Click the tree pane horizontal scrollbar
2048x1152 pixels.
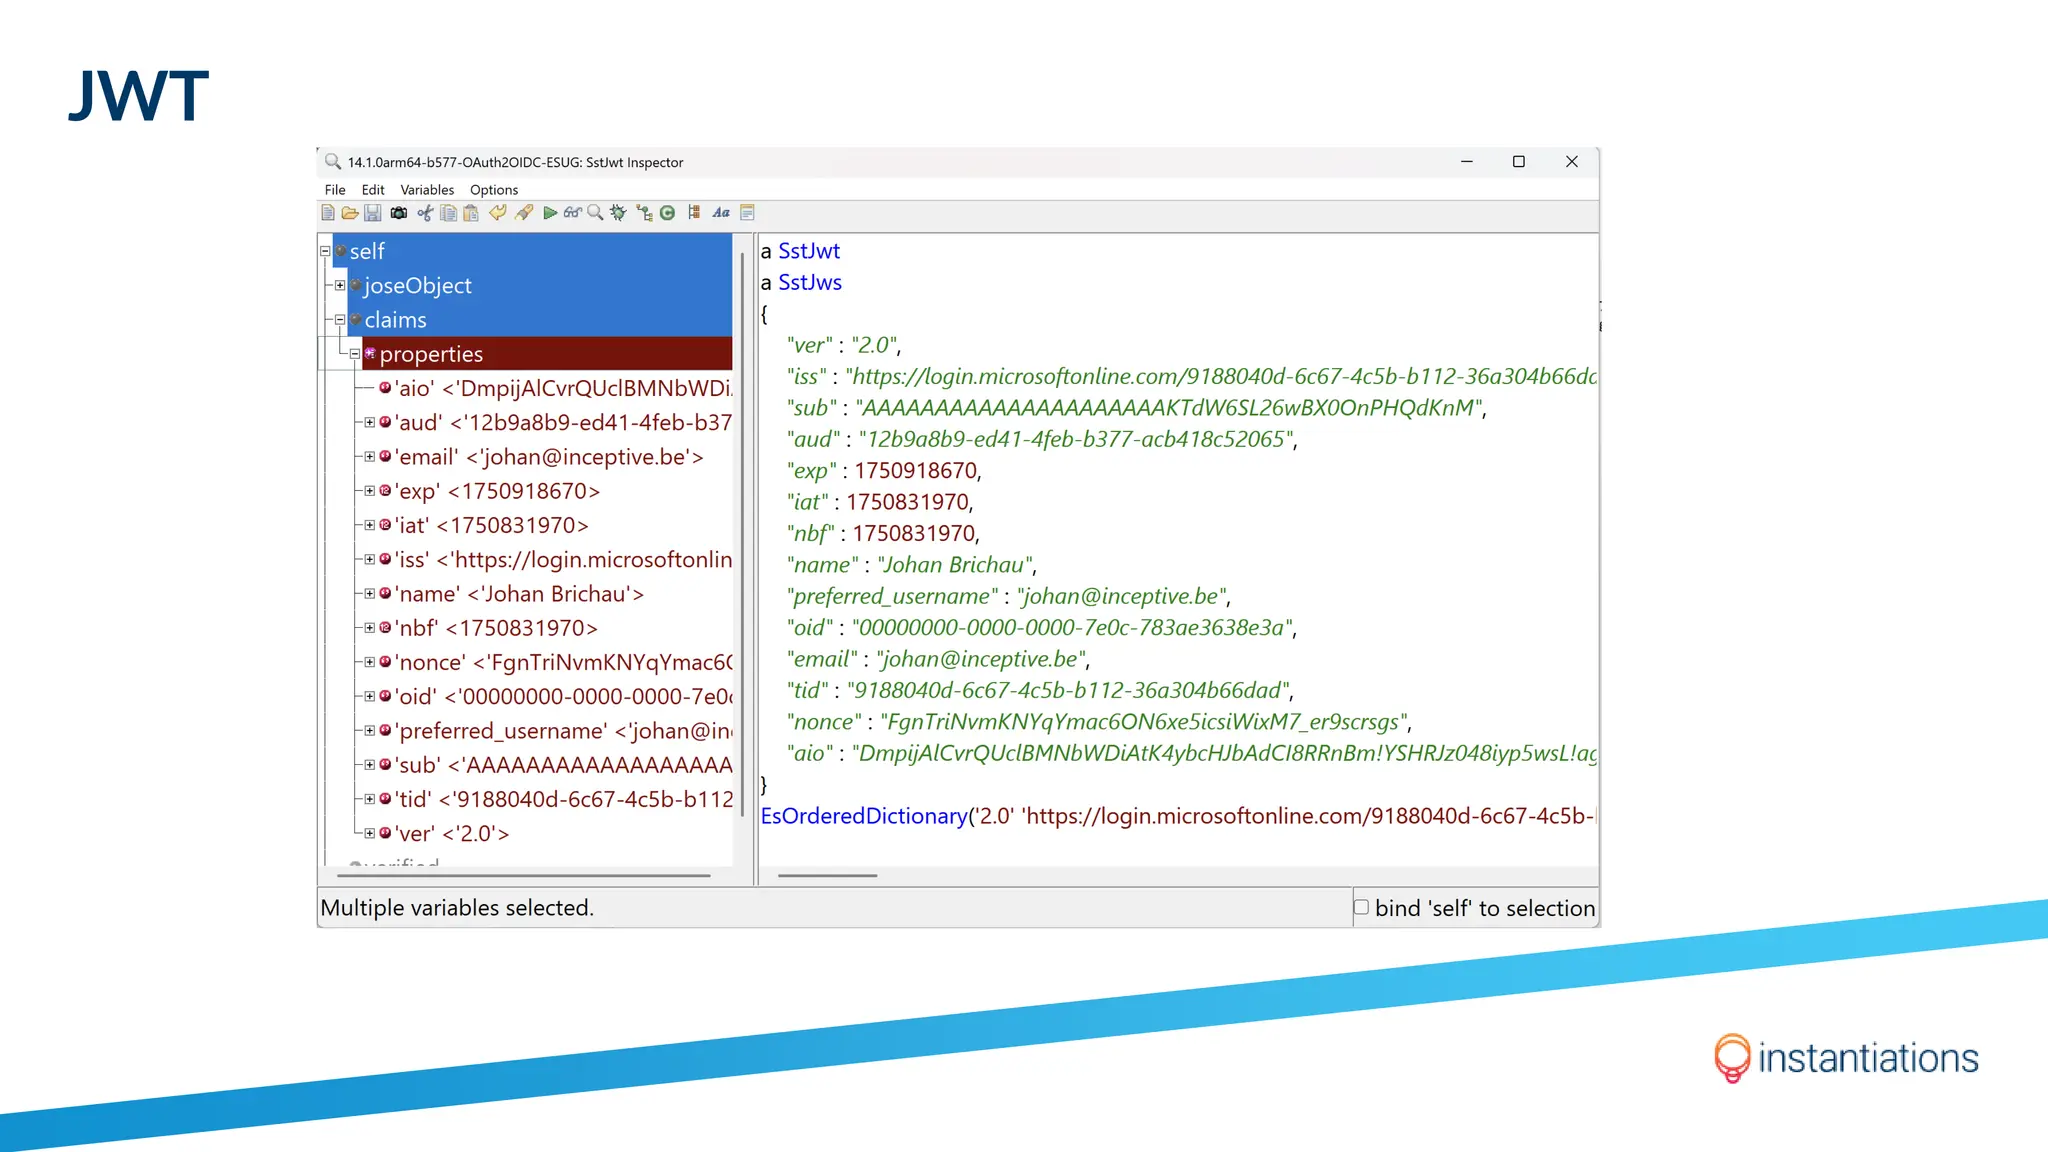(x=523, y=876)
